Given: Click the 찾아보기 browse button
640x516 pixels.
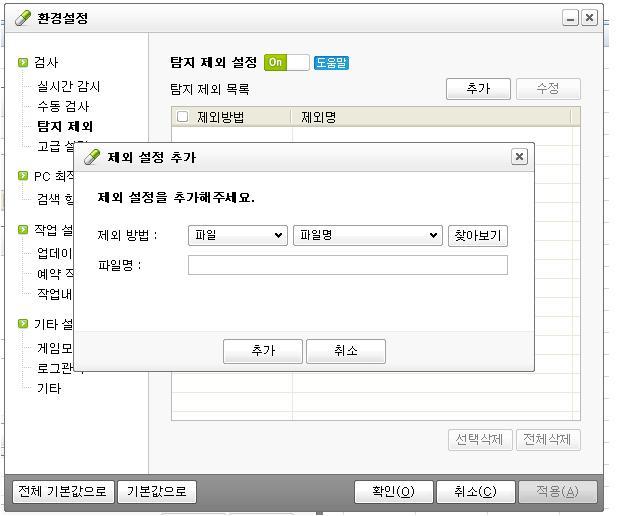Looking at the screenshot, I should [x=478, y=236].
